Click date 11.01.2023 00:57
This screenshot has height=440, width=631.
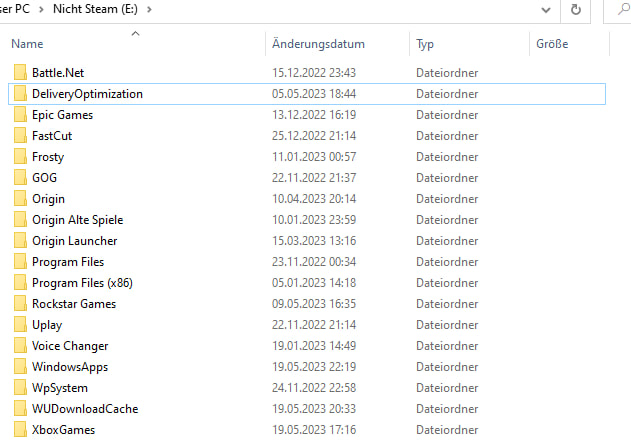pyautogui.click(x=314, y=157)
